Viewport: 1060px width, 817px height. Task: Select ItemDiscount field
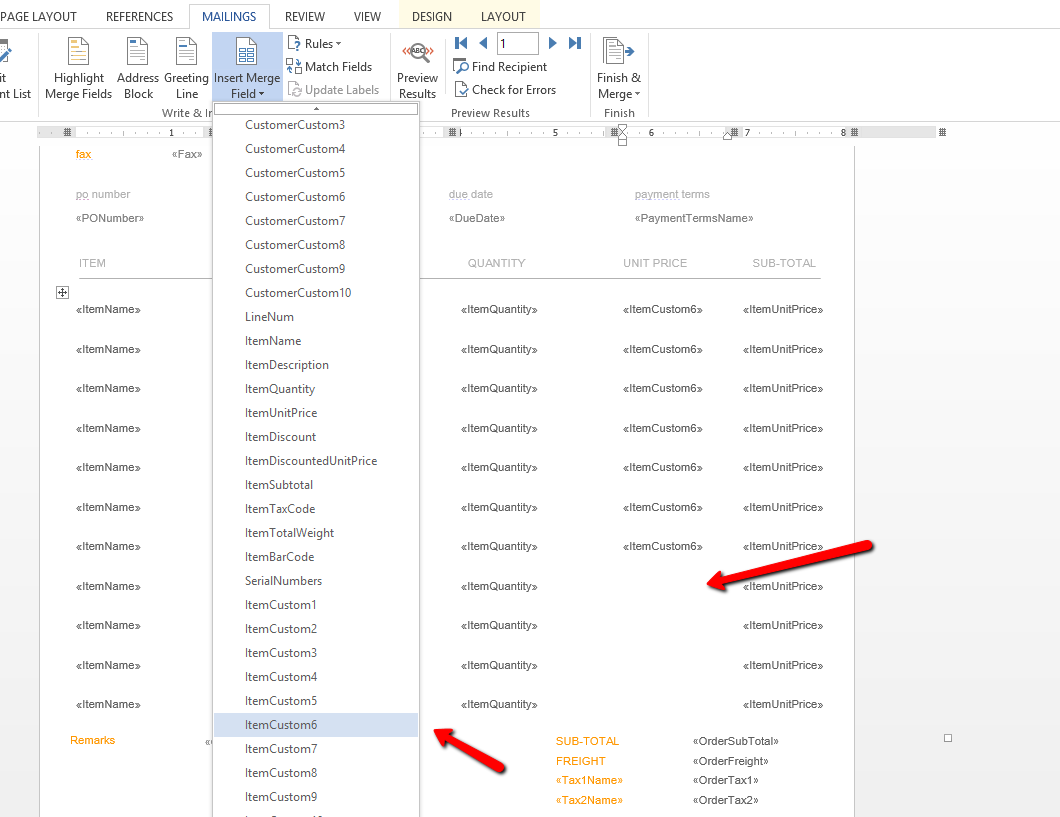(316, 437)
